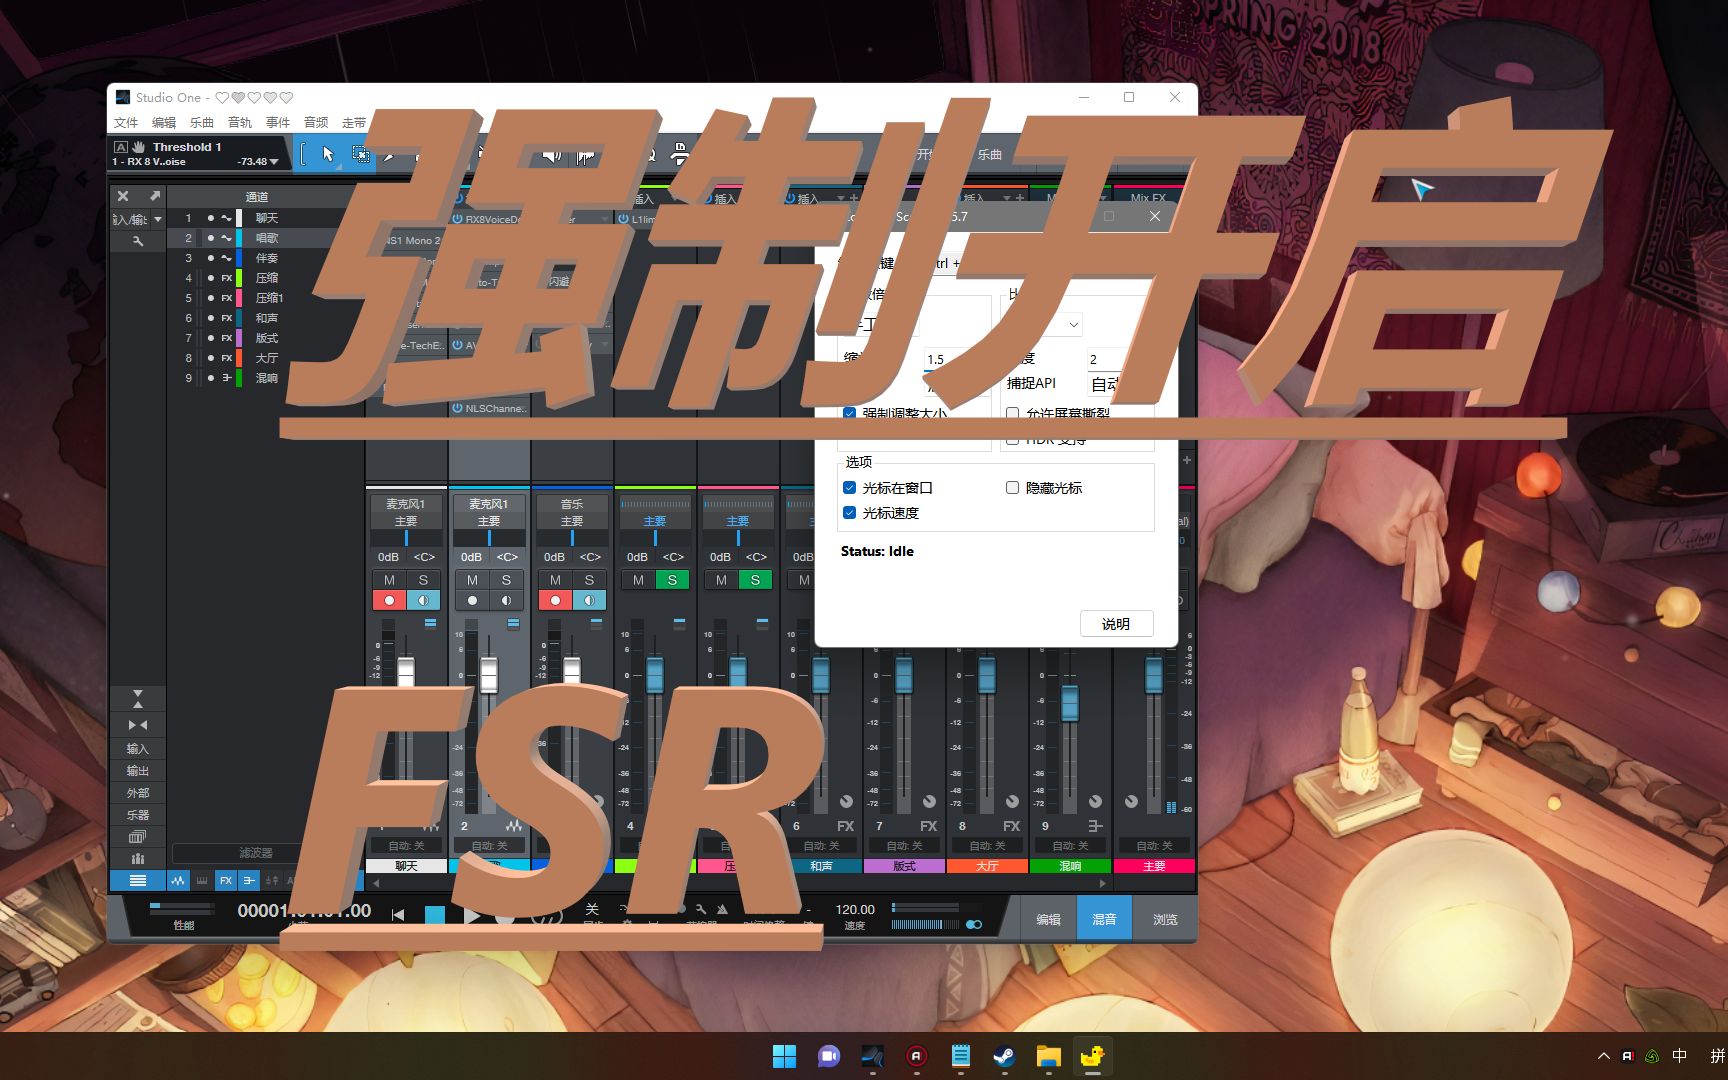Screen dimensions: 1728x1080
Task: Toggle the channel list hamburger icon
Action: [x=138, y=880]
